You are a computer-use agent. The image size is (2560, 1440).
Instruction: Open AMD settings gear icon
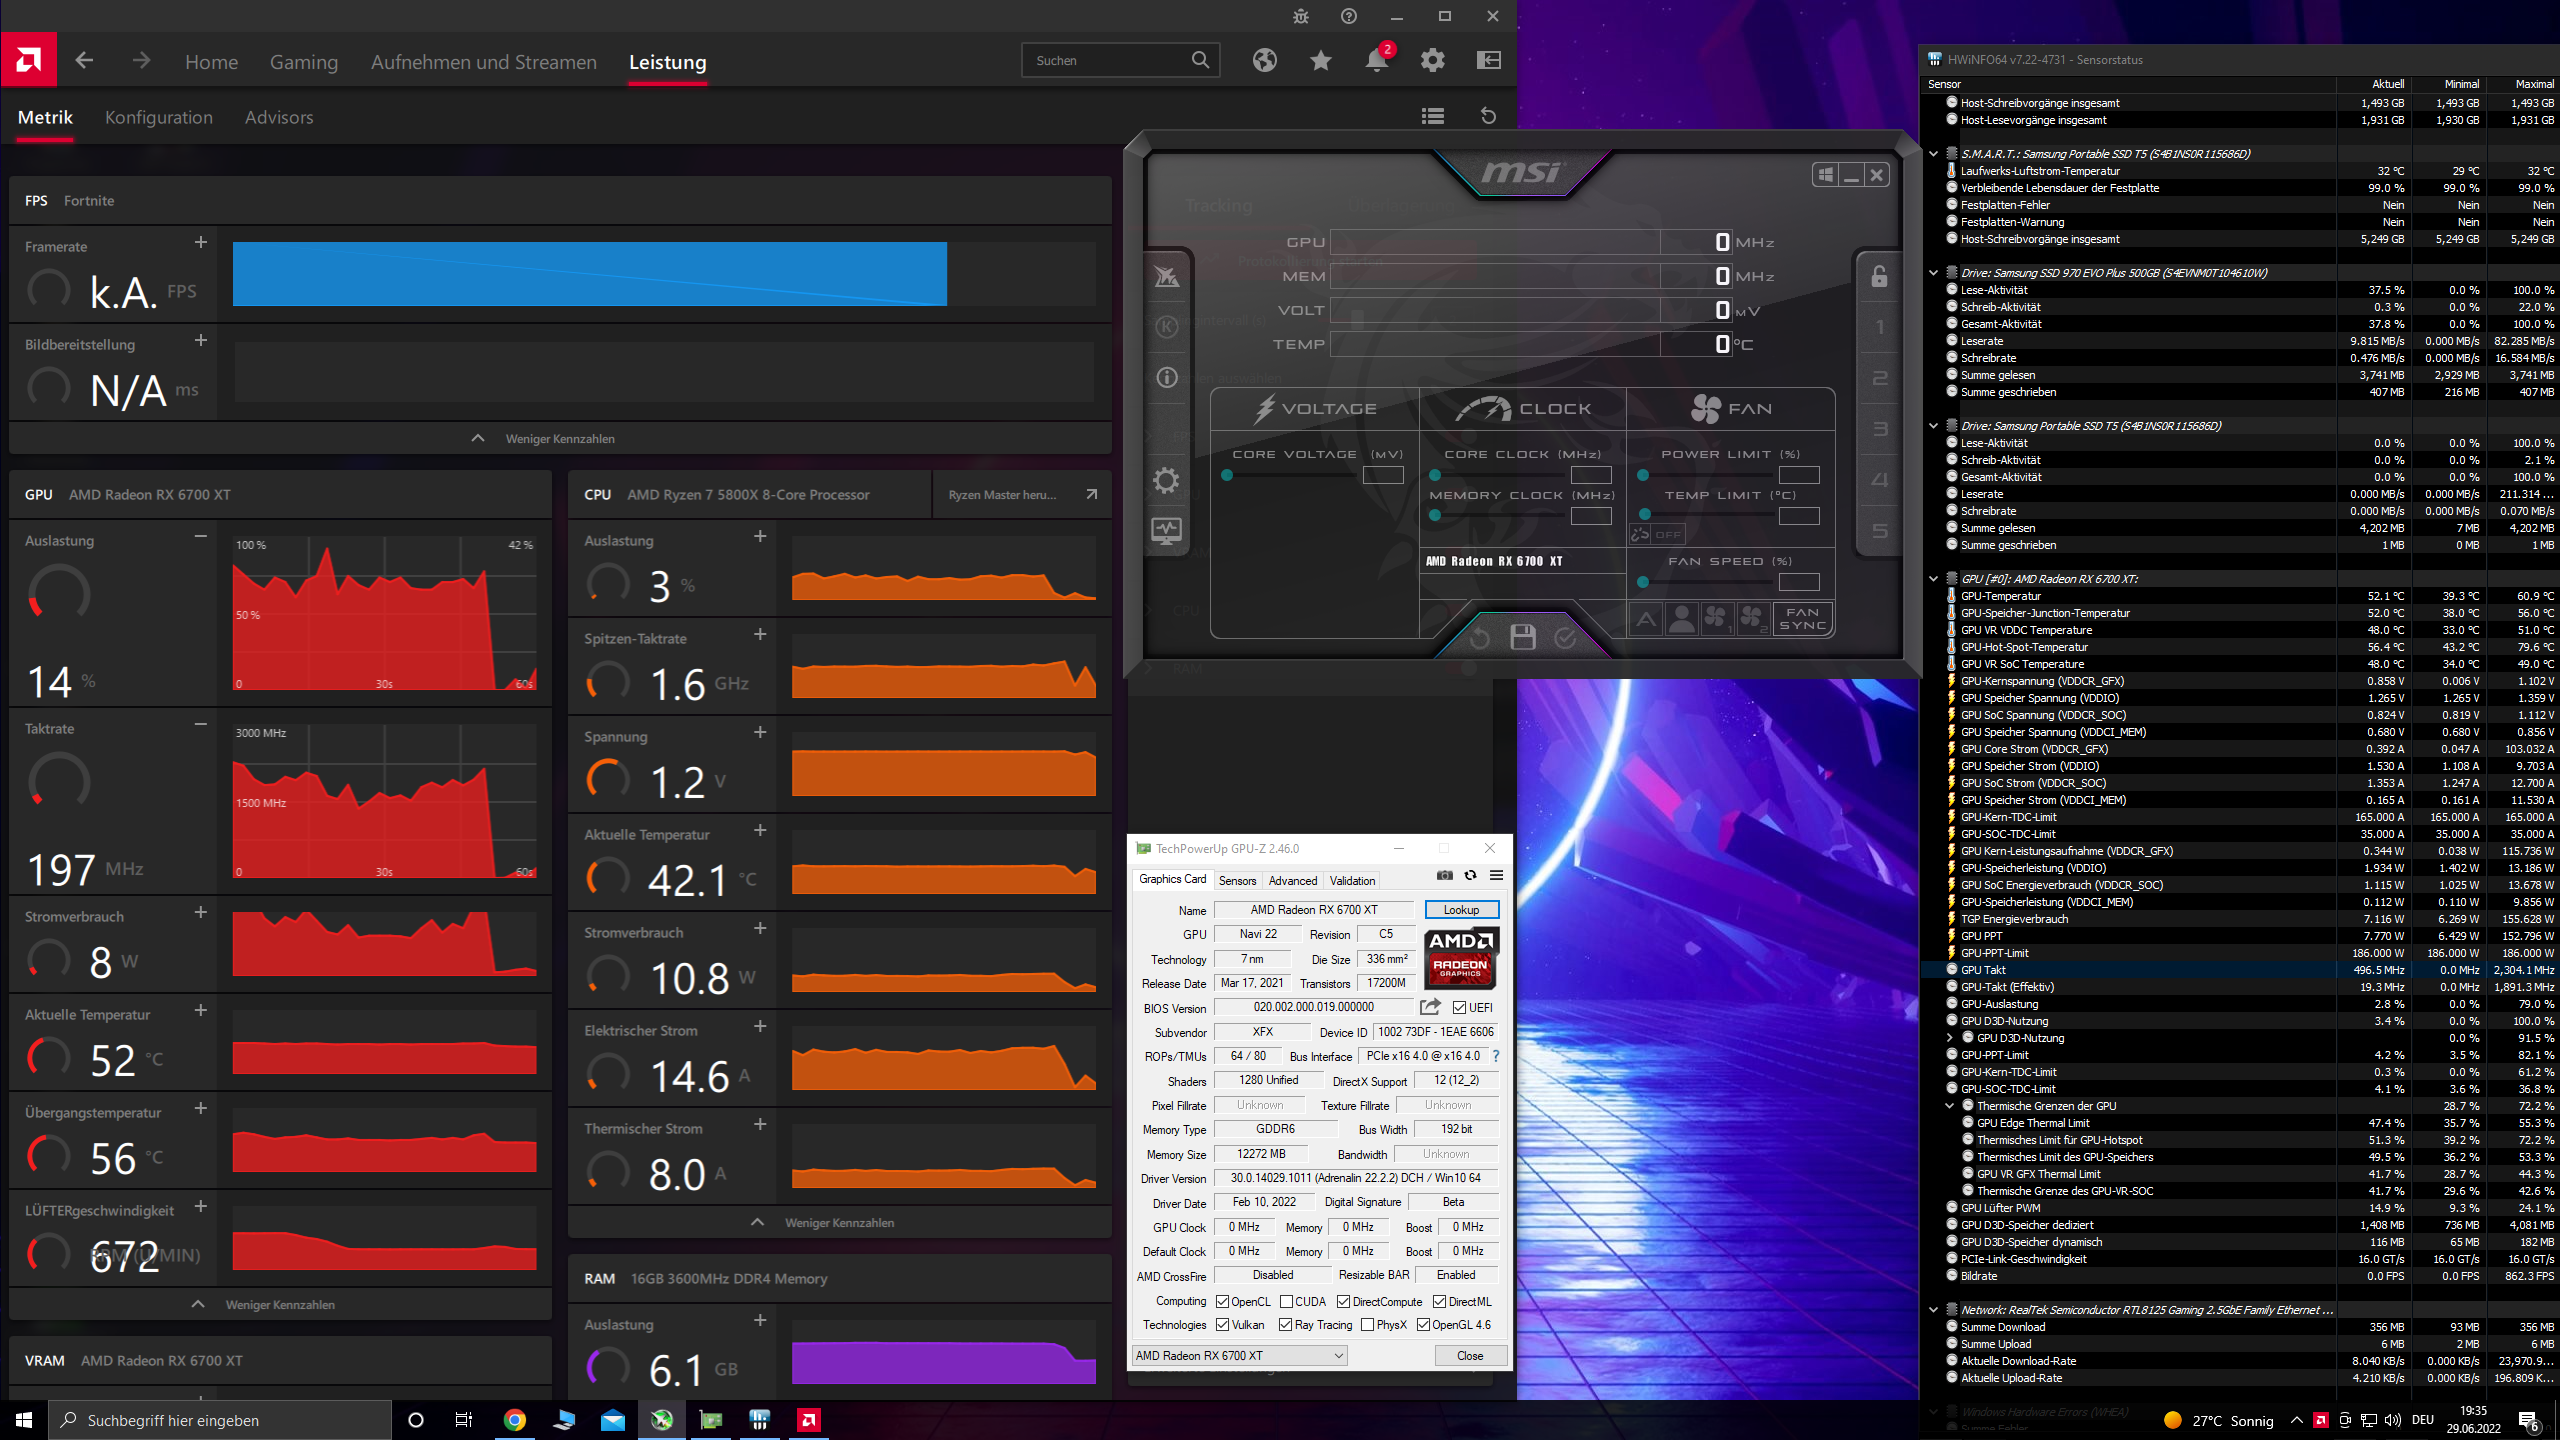pos(1432,61)
